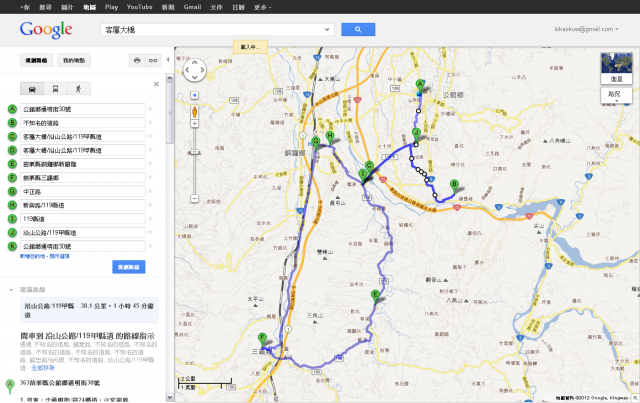
Task: Click the left panel scrollbar up arrow
Action: click(170, 78)
